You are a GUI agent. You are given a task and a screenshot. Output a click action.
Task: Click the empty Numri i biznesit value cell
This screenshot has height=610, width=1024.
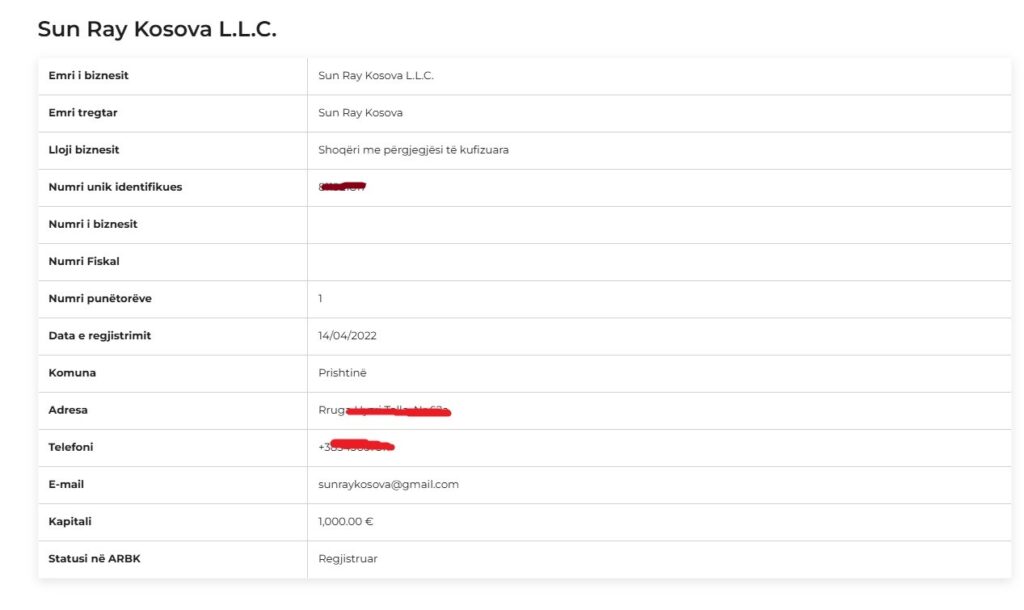(x=658, y=224)
